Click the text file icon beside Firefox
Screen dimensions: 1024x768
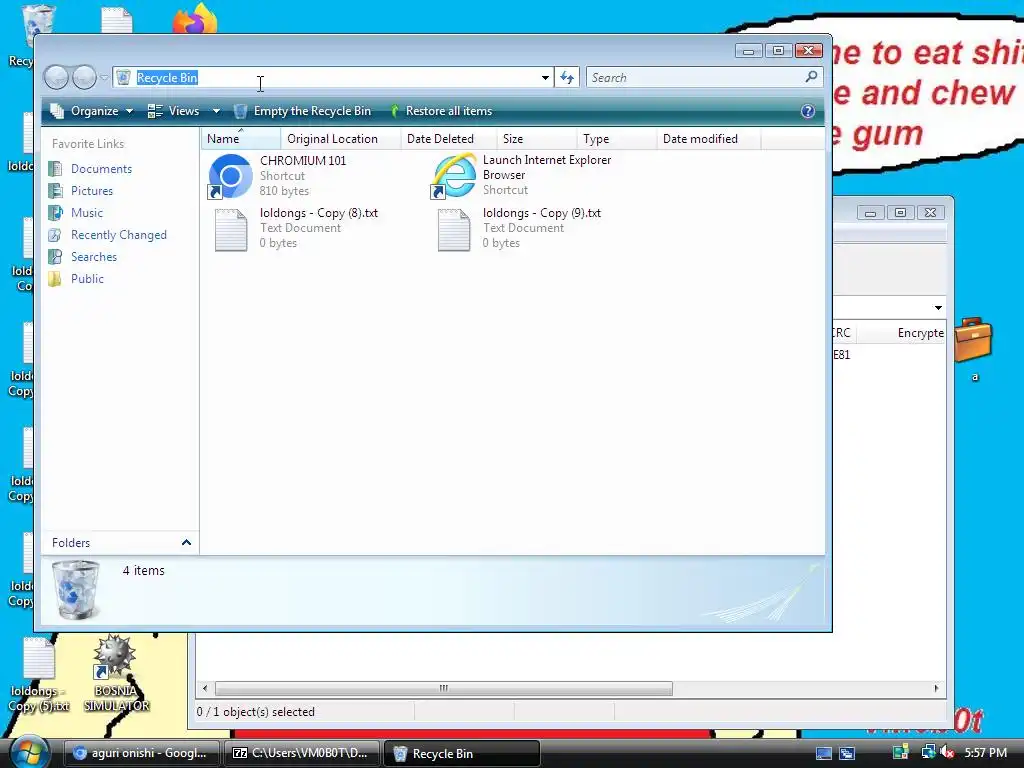pyautogui.click(x=117, y=20)
